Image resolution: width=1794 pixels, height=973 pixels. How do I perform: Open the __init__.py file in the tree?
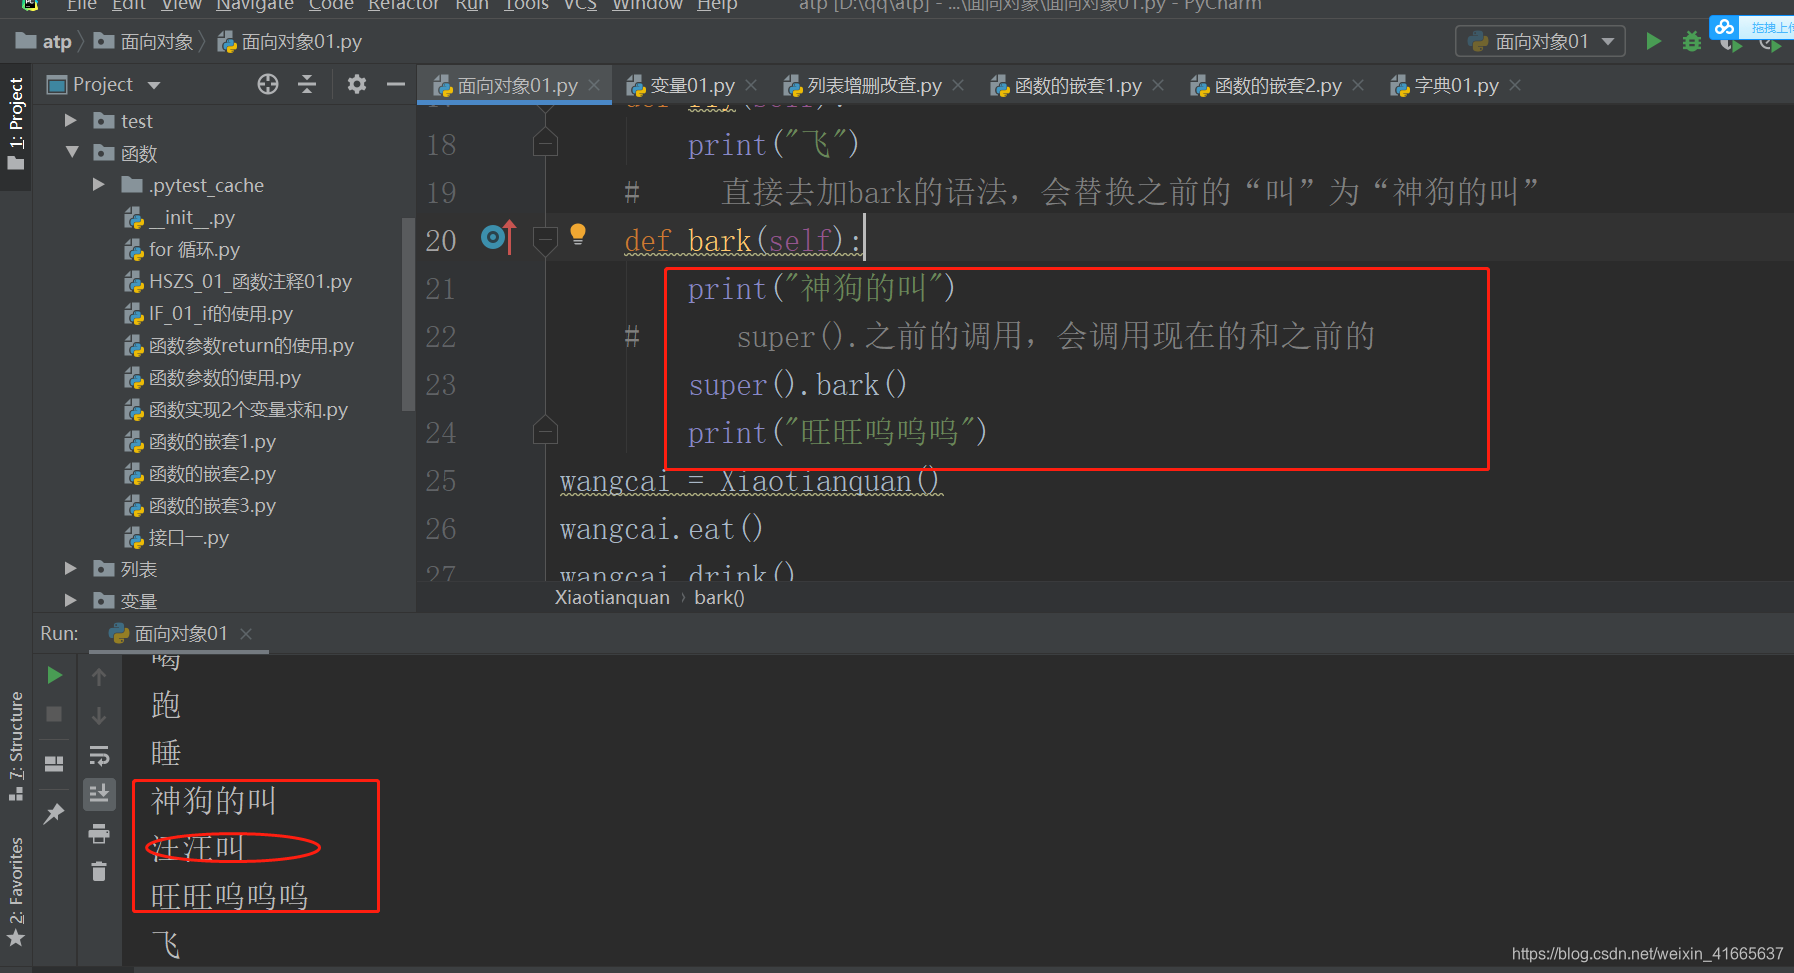click(x=180, y=217)
